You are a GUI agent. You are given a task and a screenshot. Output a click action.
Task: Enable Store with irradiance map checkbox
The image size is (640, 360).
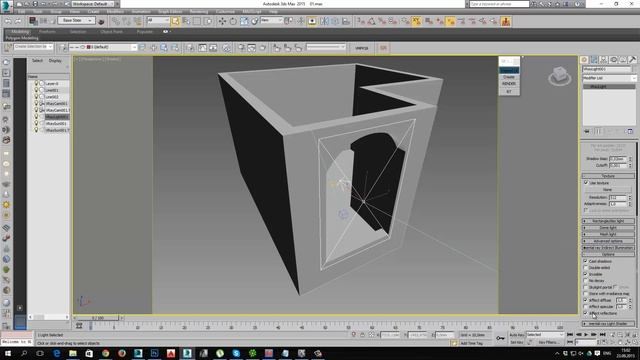(586, 293)
